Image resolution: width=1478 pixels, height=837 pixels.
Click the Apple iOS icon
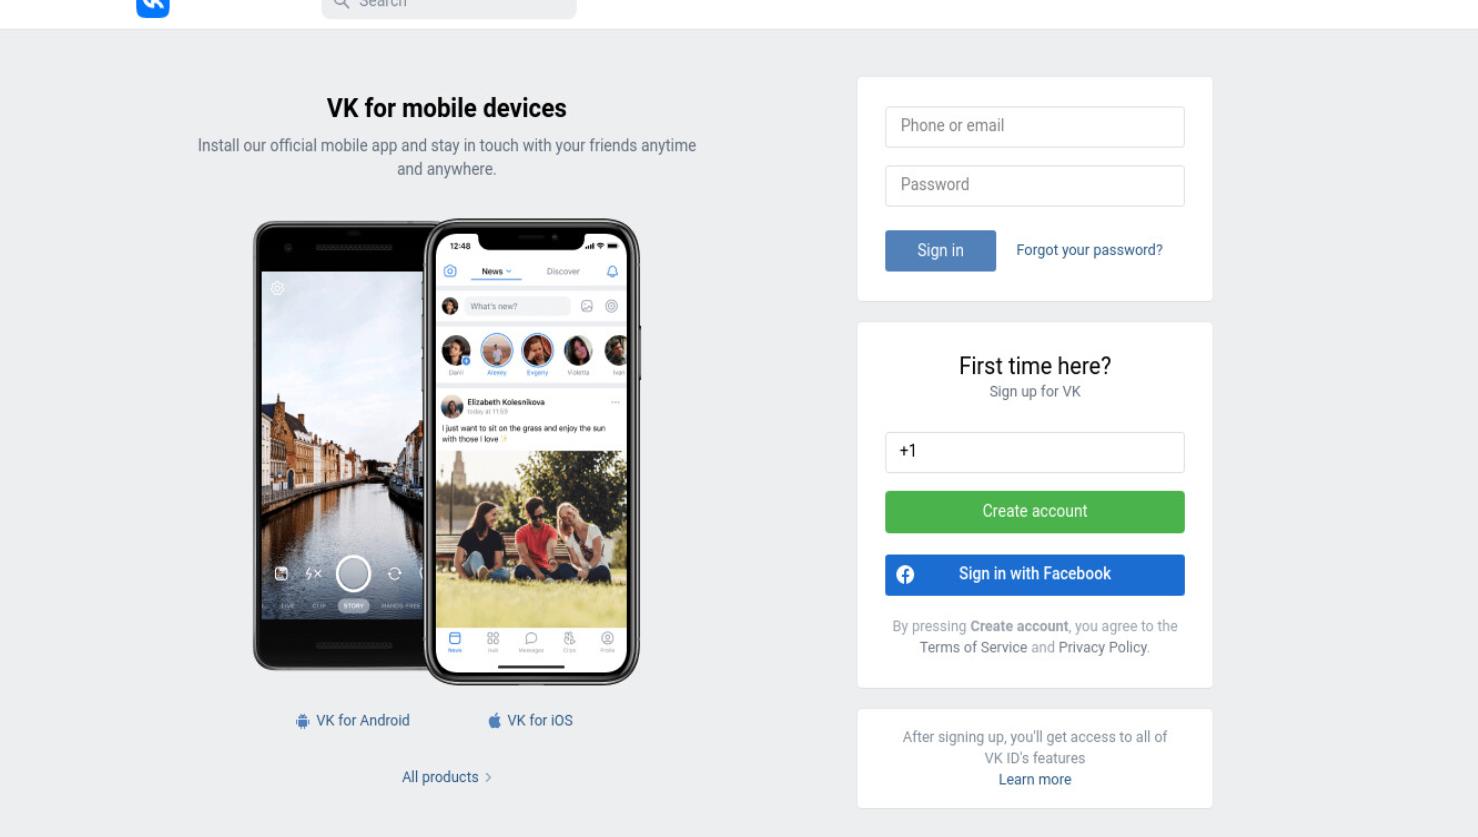click(494, 720)
